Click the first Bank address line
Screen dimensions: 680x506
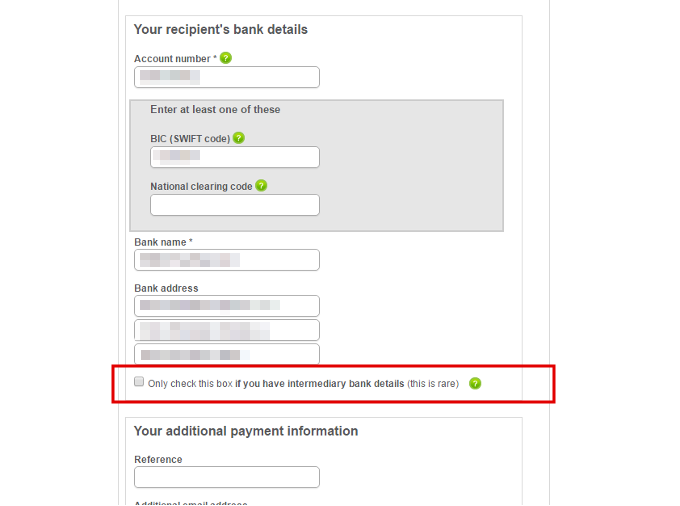click(227, 306)
